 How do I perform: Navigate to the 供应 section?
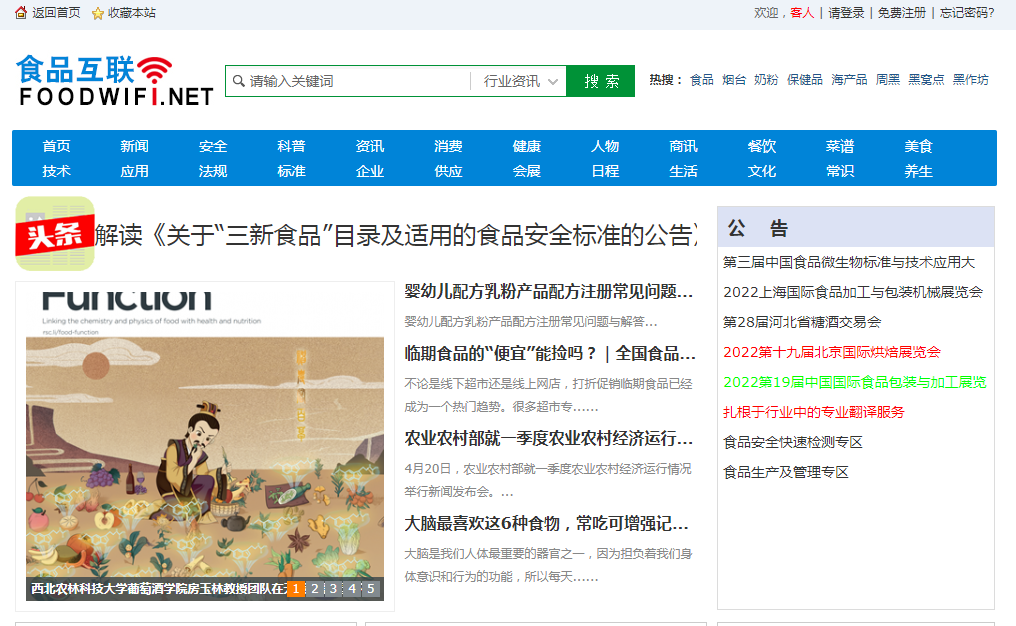(448, 171)
